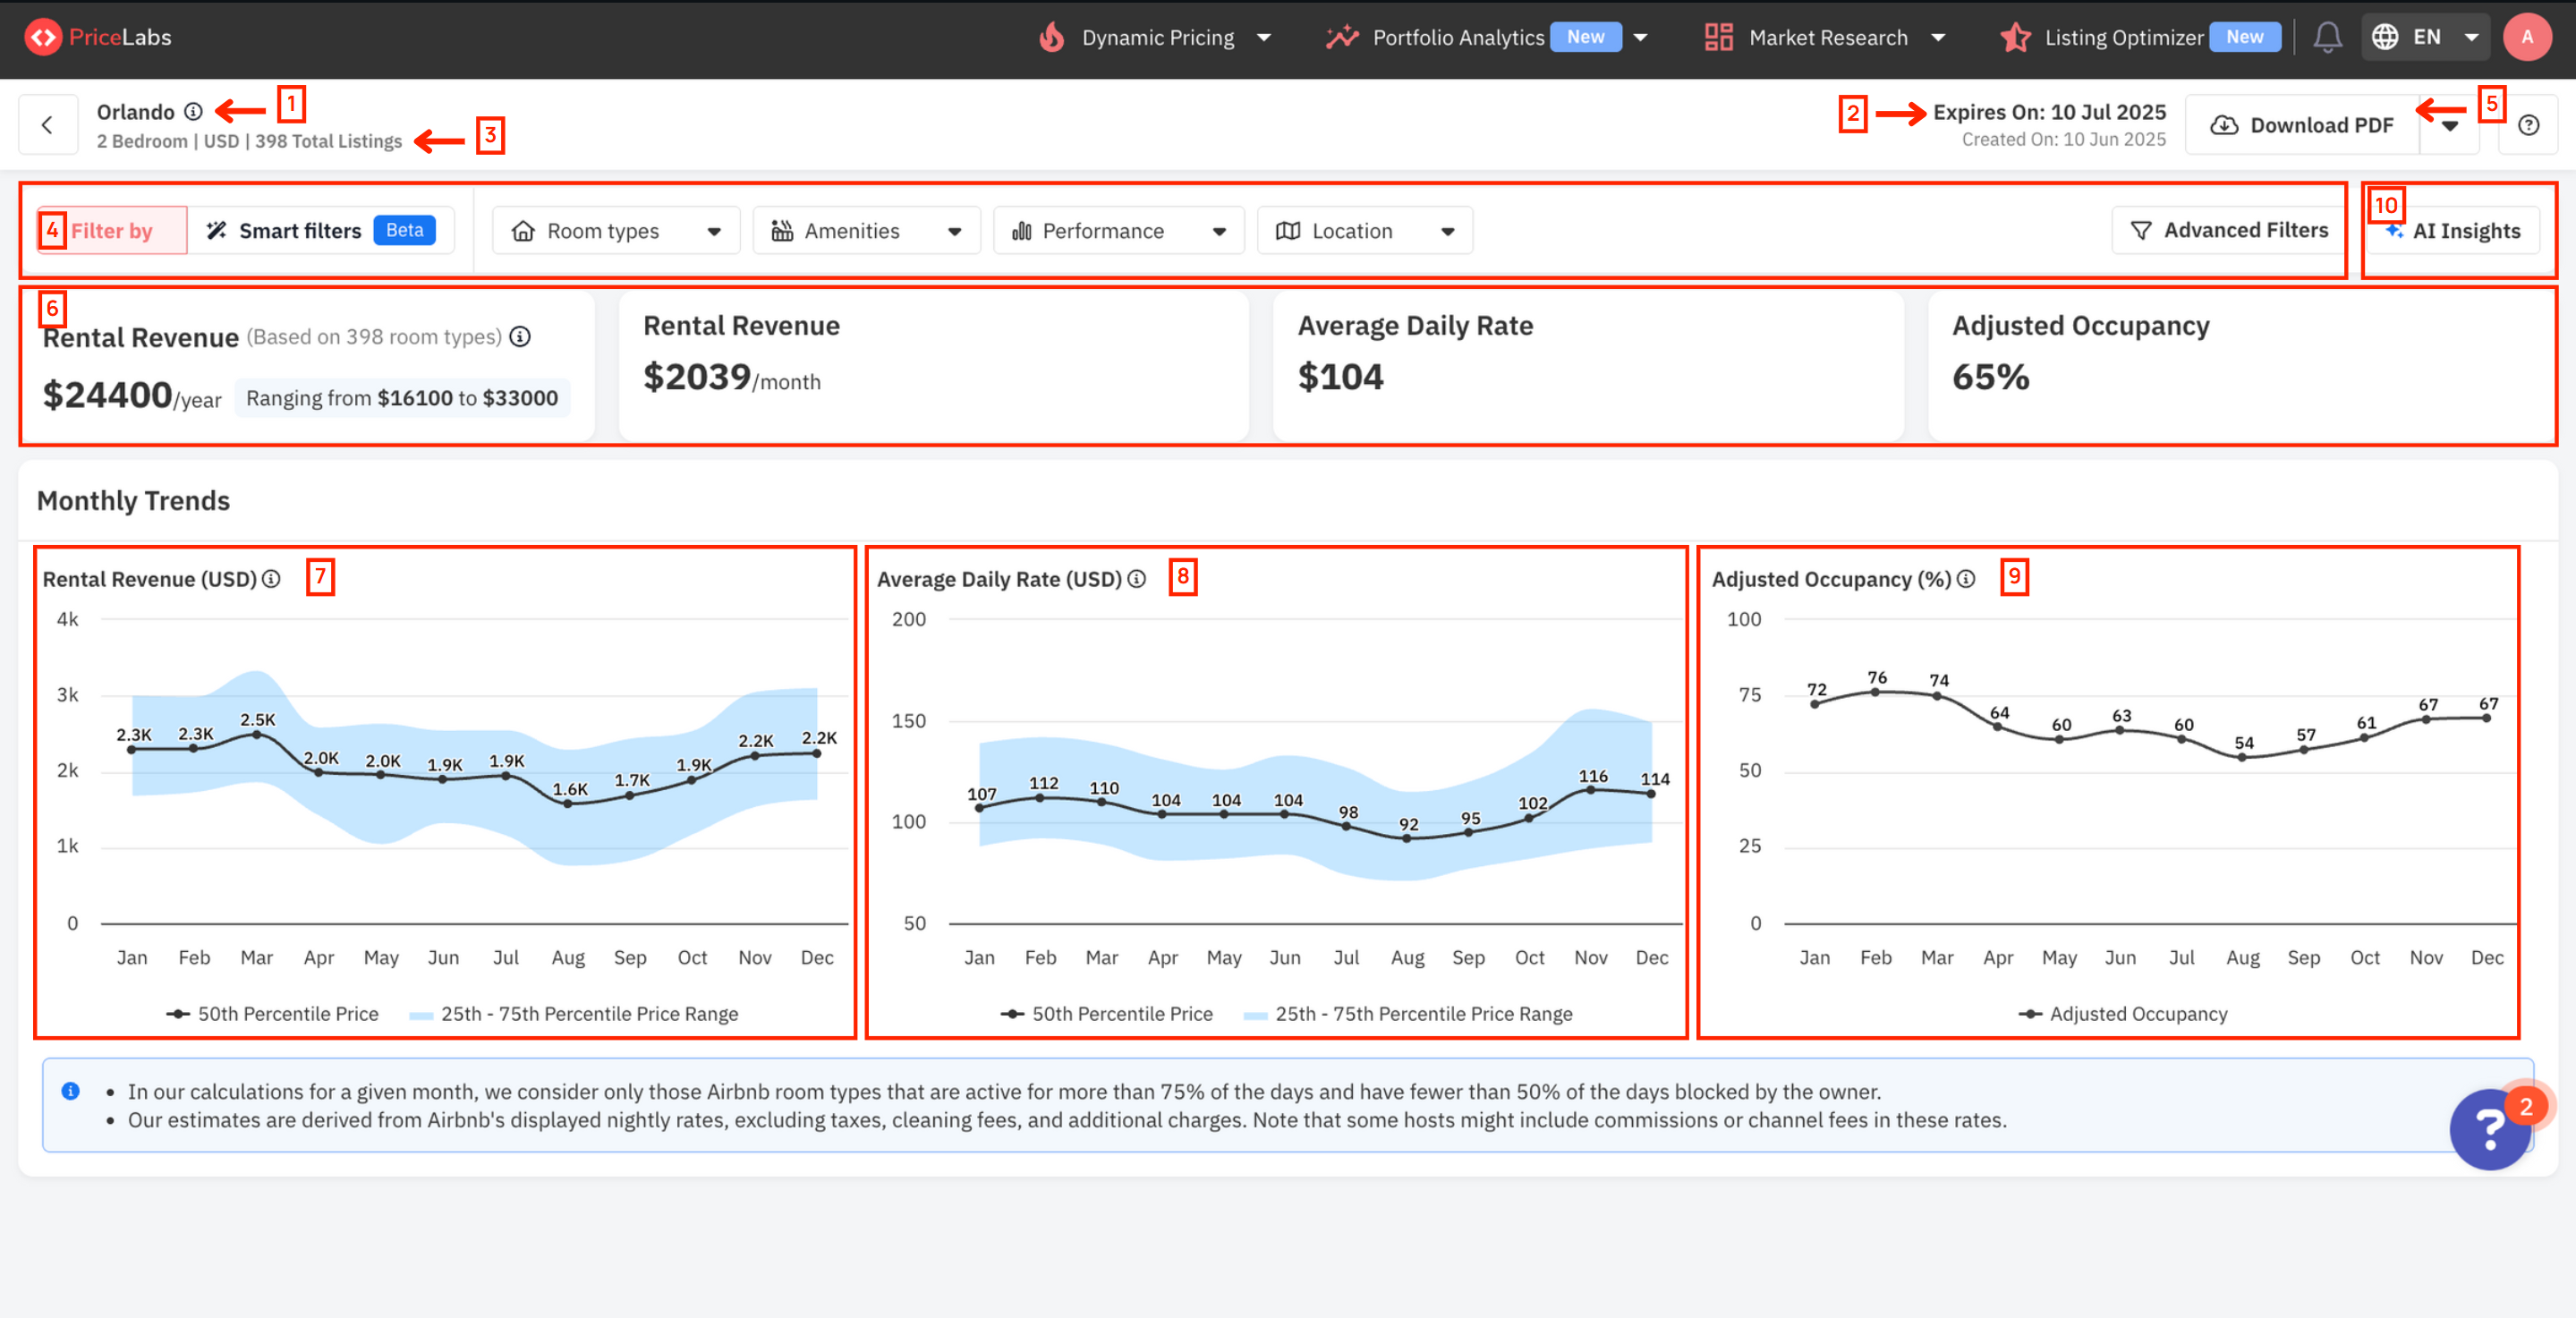The image size is (2576, 1318).
Task: Click the Dynamic Pricing flame icon
Action: tap(1051, 37)
